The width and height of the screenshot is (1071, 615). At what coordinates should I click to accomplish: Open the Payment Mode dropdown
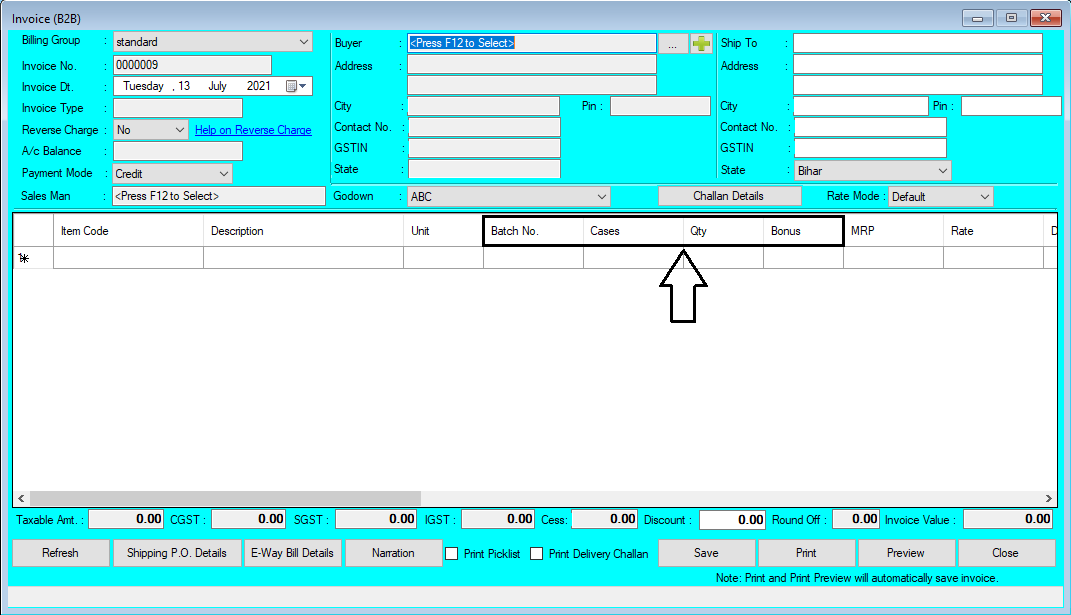224,172
